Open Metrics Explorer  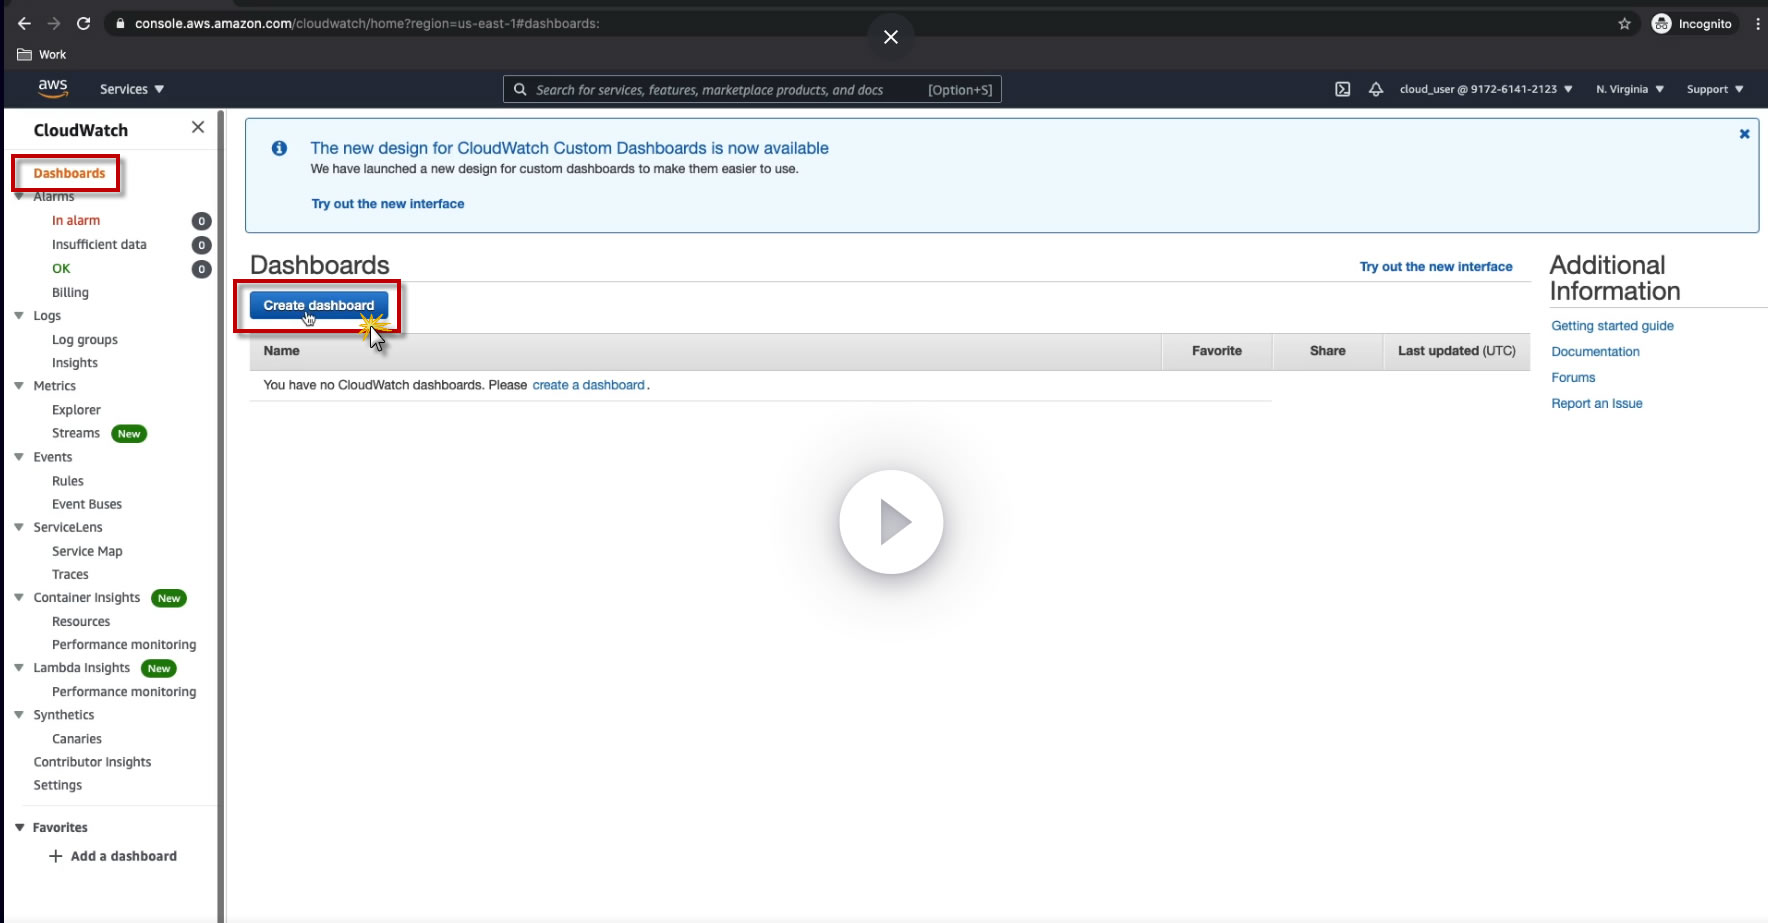tap(76, 410)
